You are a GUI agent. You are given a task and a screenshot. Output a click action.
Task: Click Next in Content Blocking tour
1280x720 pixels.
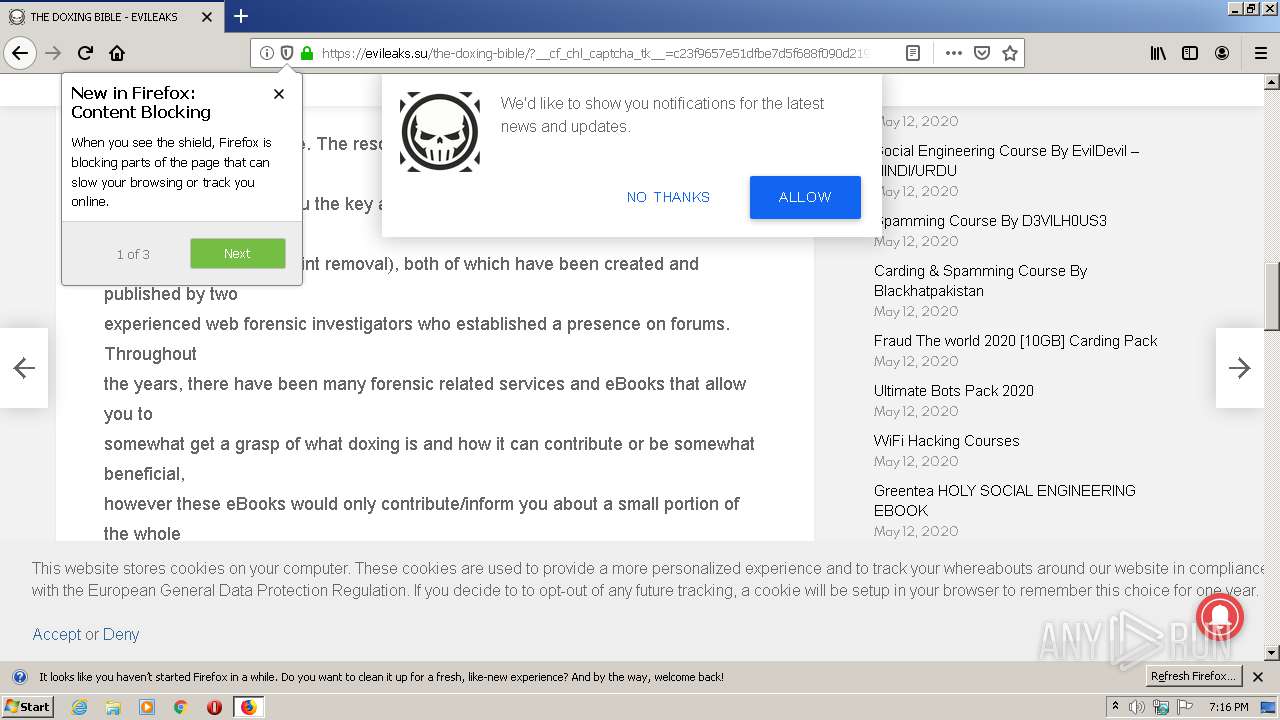tap(238, 253)
